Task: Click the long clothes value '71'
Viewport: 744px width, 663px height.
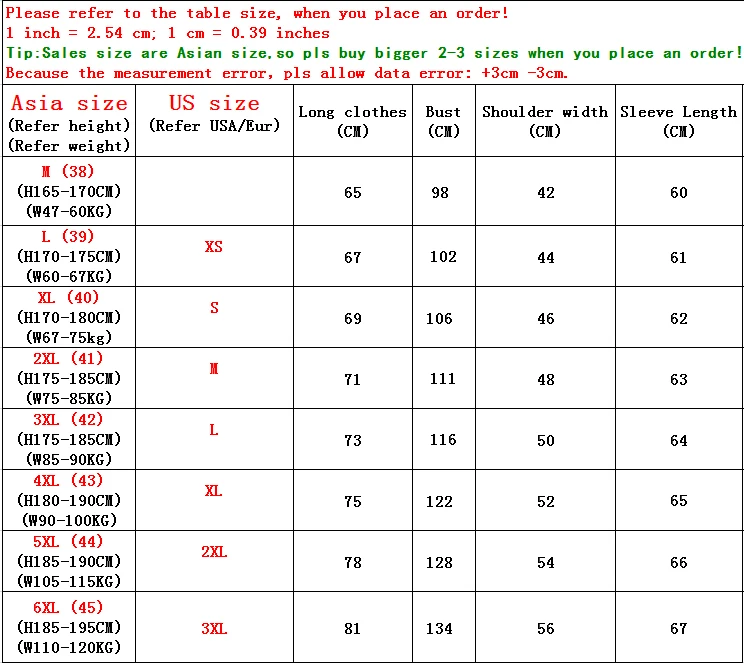Action: (353, 380)
